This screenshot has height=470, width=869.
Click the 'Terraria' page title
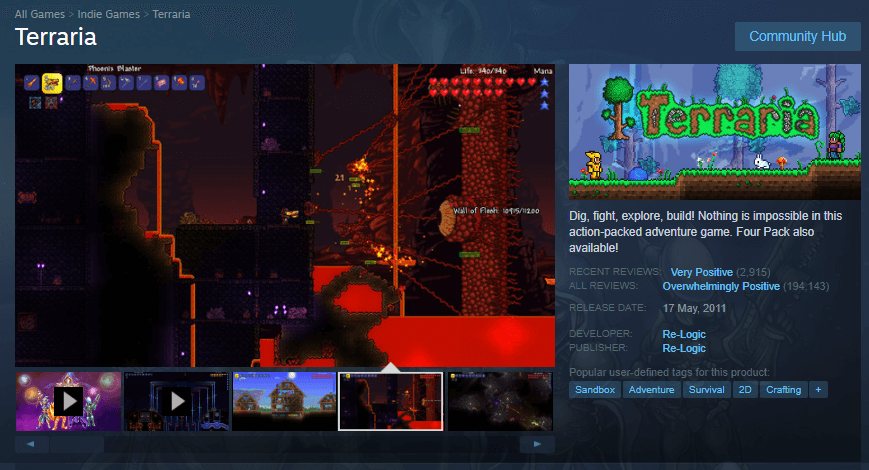point(55,37)
